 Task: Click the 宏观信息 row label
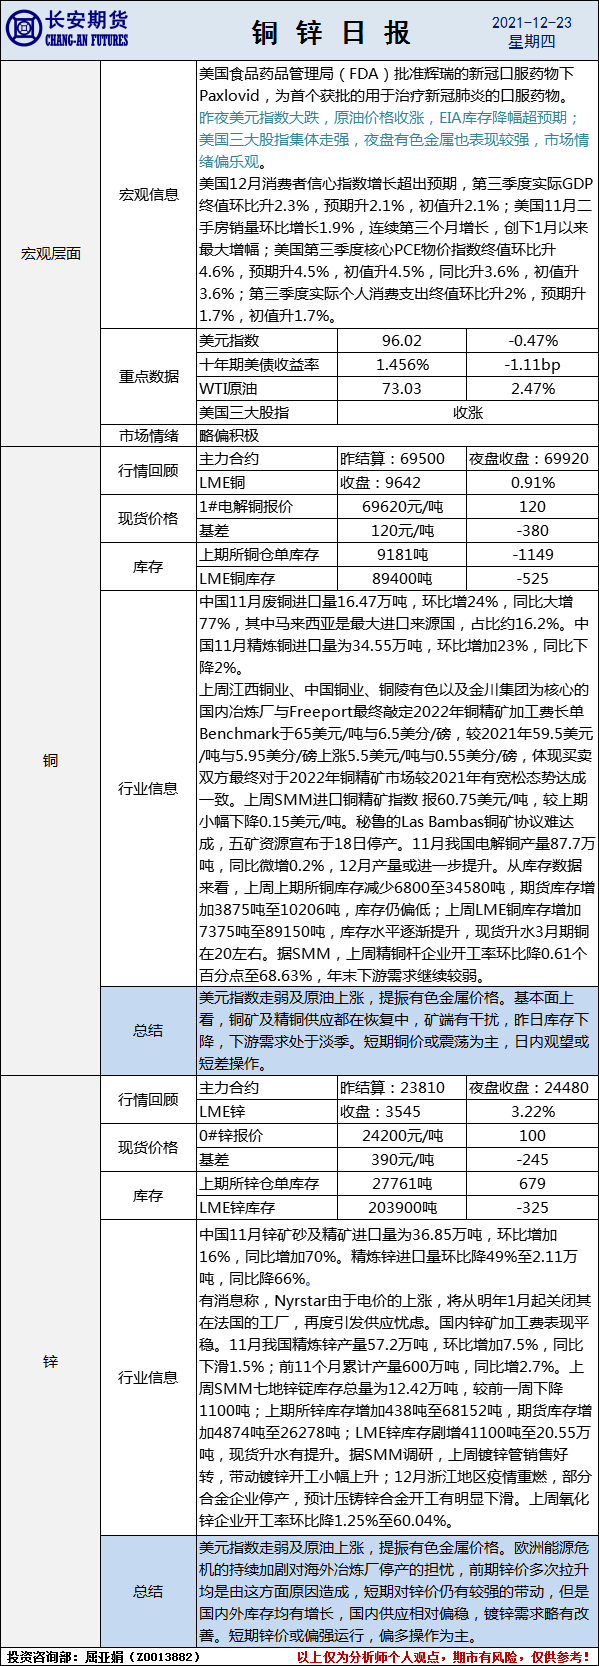pos(148,194)
